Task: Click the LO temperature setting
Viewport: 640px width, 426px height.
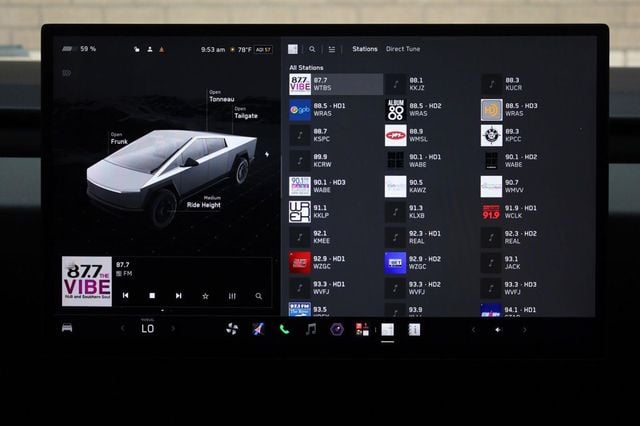Action: point(147,329)
